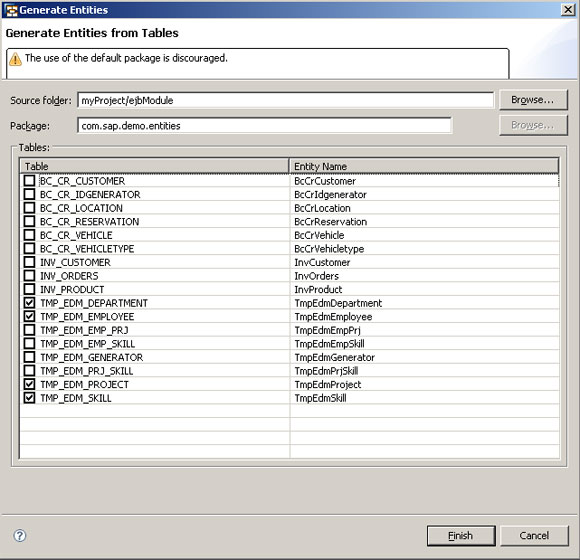Check the BC_CR_VEHICLE table checkbox
Viewport: 580px width, 560px height.
point(29,235)
